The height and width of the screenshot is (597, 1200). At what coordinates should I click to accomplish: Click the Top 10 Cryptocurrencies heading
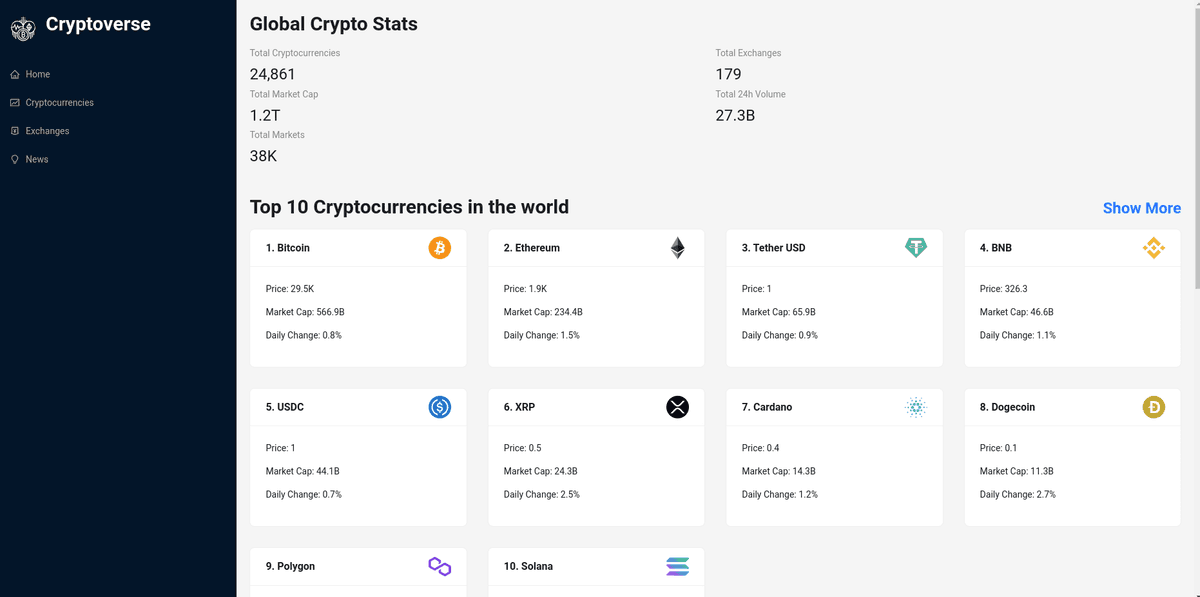tap(409, 207)
